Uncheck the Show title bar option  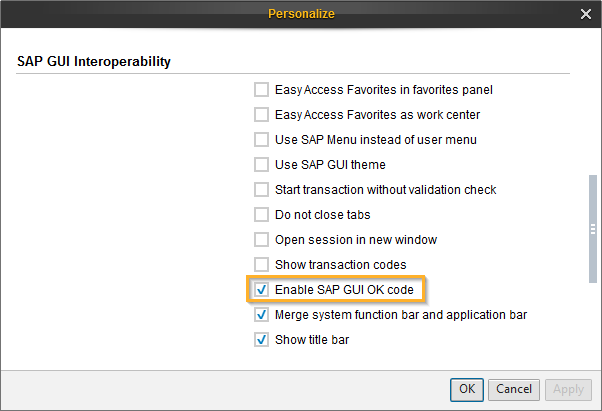[x=262, y=340]
